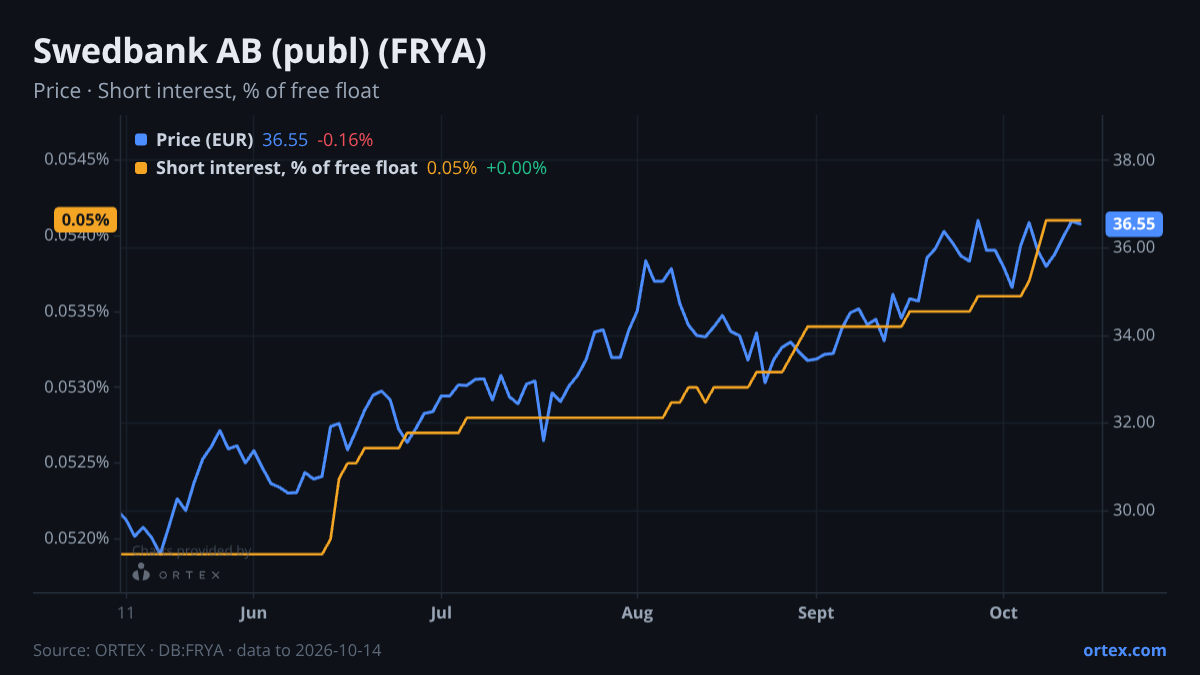Click the 0.0520% left axis label
1200x675 pixels.
[x=77, y=538]
